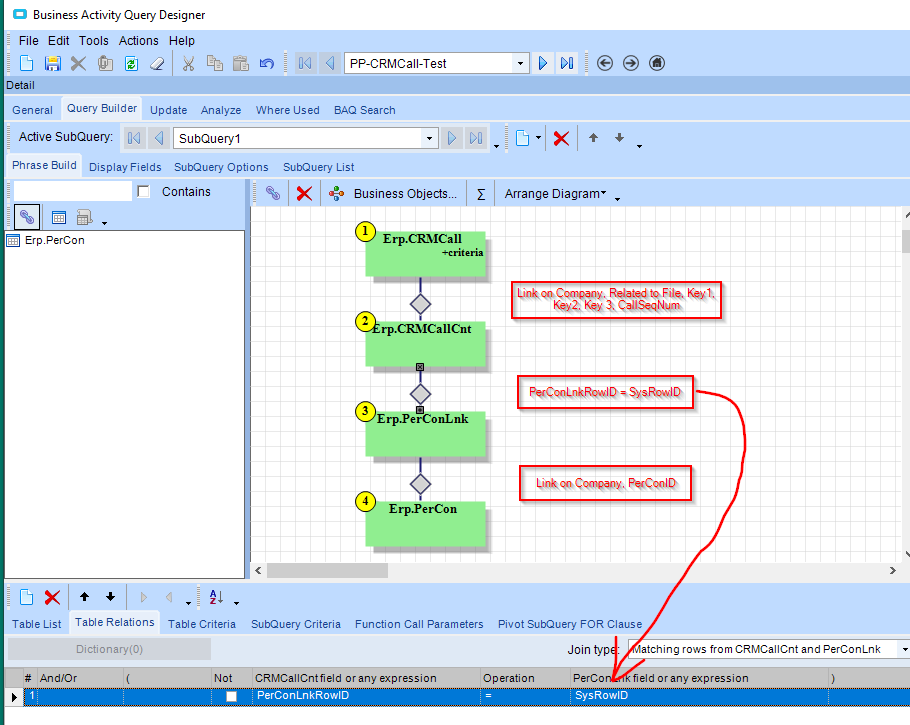The image size is (910, 725).
Task: Open the PP-CRMCall-Test BAQ dropdown
Action: coord(520,63)
